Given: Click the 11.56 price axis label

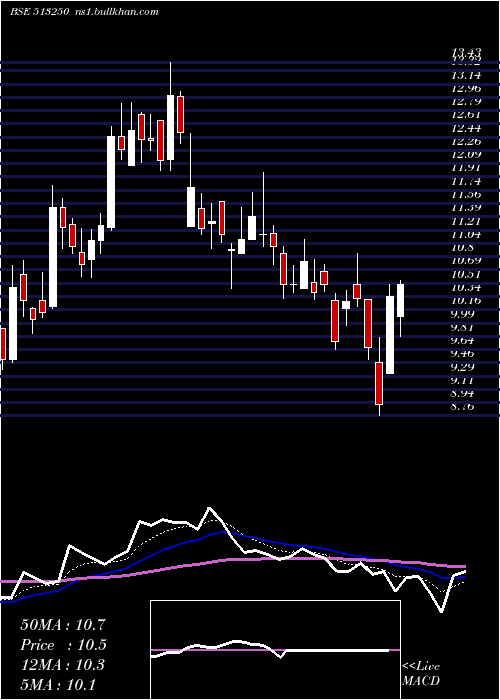Looking at the screenshot, I should click(466, 195).
